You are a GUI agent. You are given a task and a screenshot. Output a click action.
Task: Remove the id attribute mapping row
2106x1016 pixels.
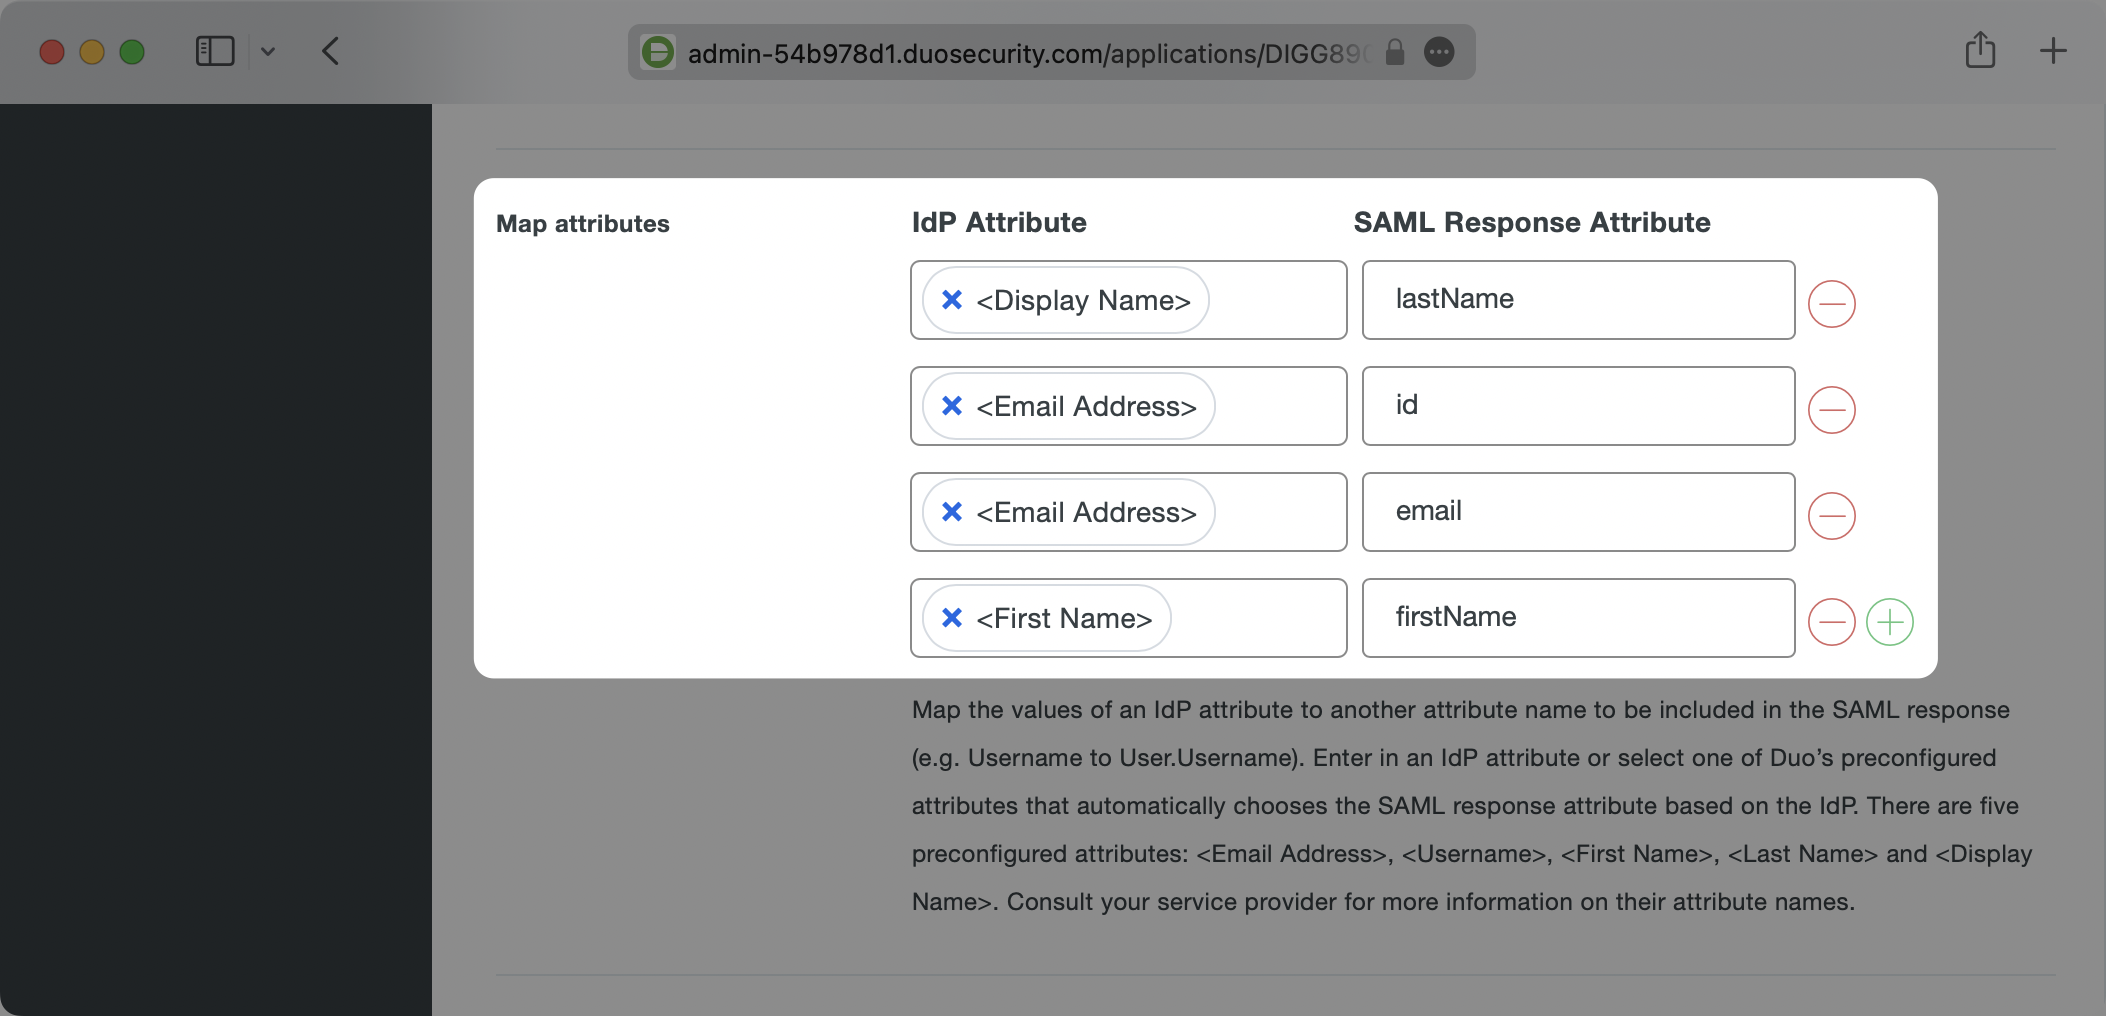[1831, 410]
